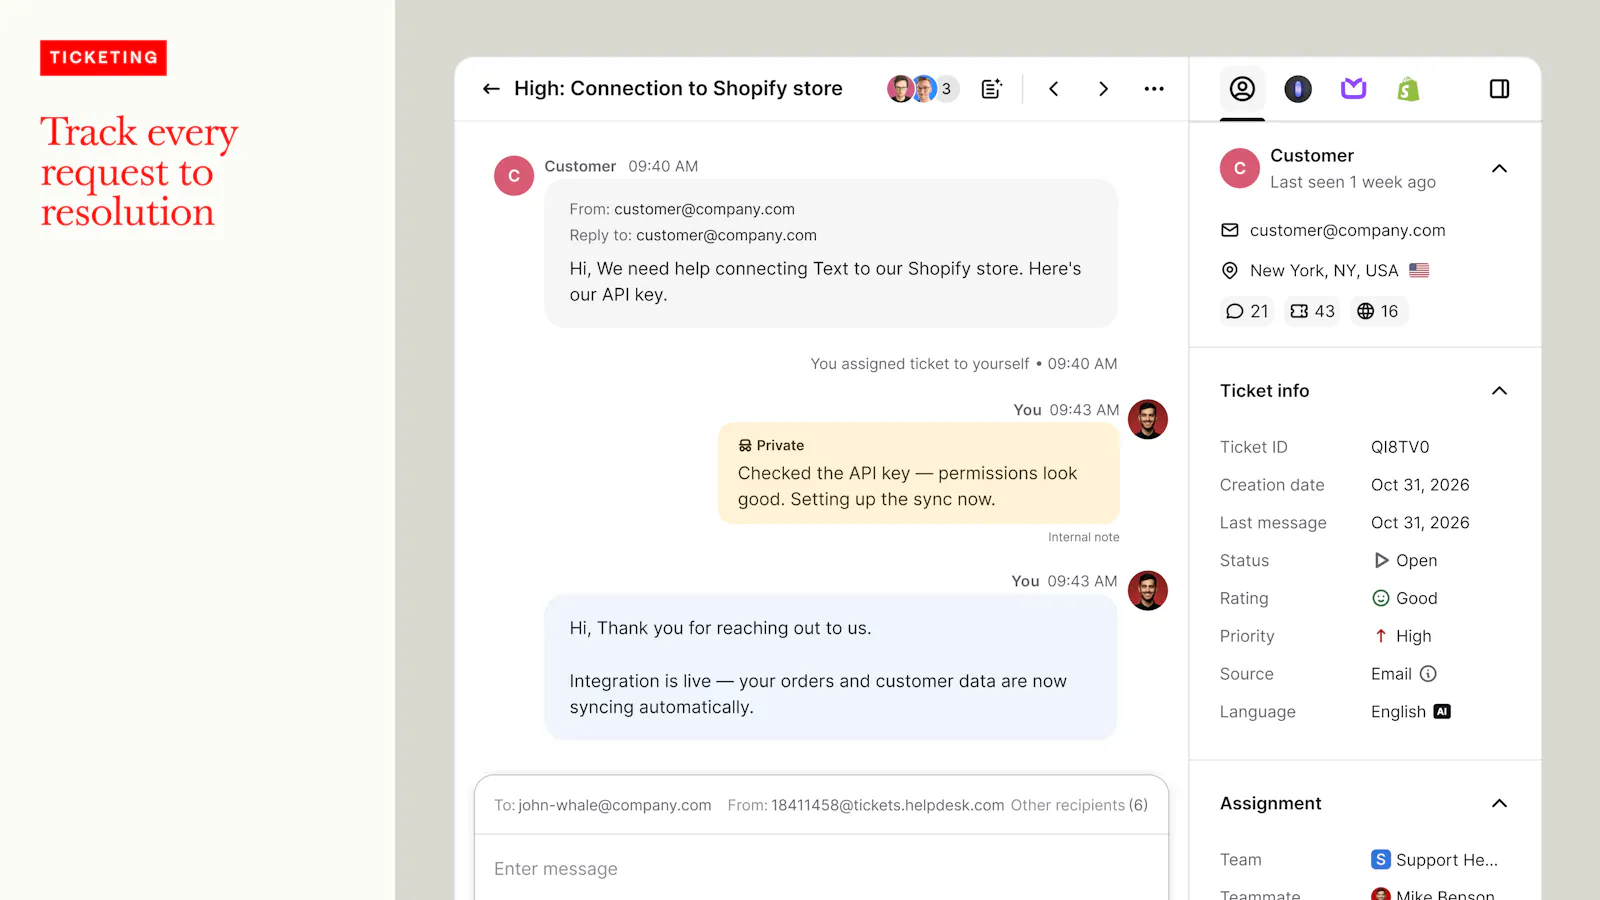The height and width of the screenshot is (900, 1600).
Task: Click the To: john-whale@company.com recipient
Action: click(603, 805)
